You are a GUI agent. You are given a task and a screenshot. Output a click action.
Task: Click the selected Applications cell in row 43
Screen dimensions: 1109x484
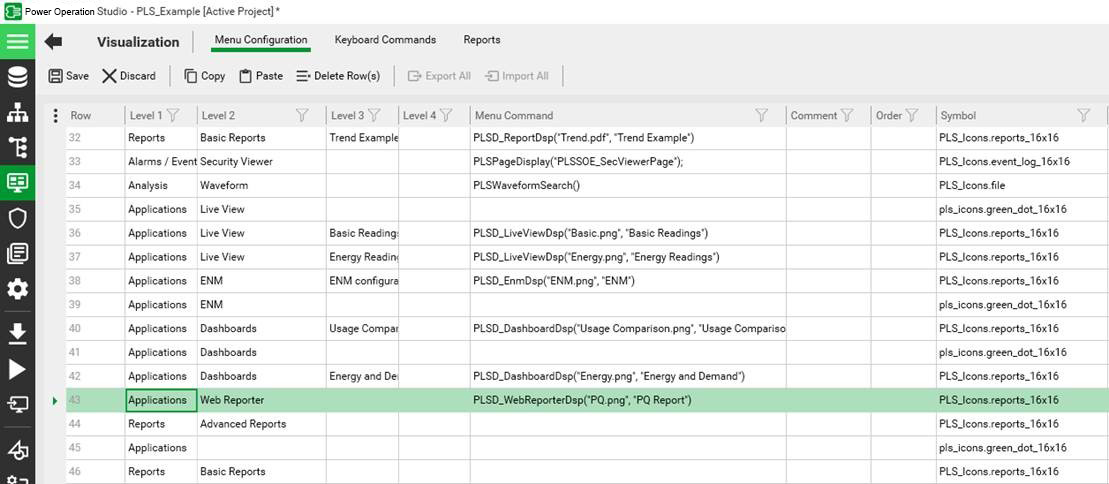tap(161, 401)
